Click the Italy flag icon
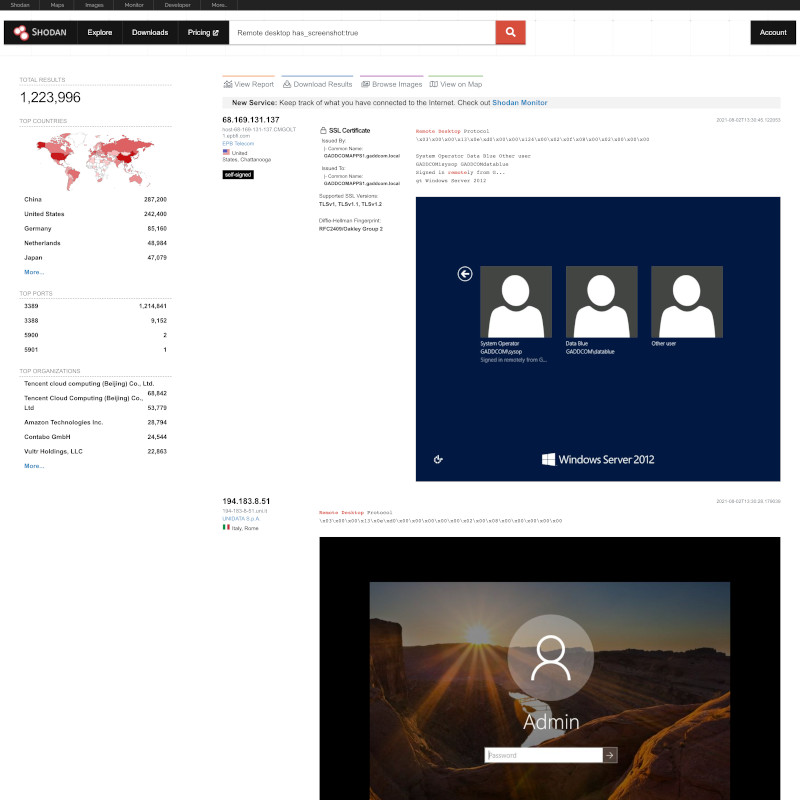Screen dimensions: 800x800 click(226, 527)
